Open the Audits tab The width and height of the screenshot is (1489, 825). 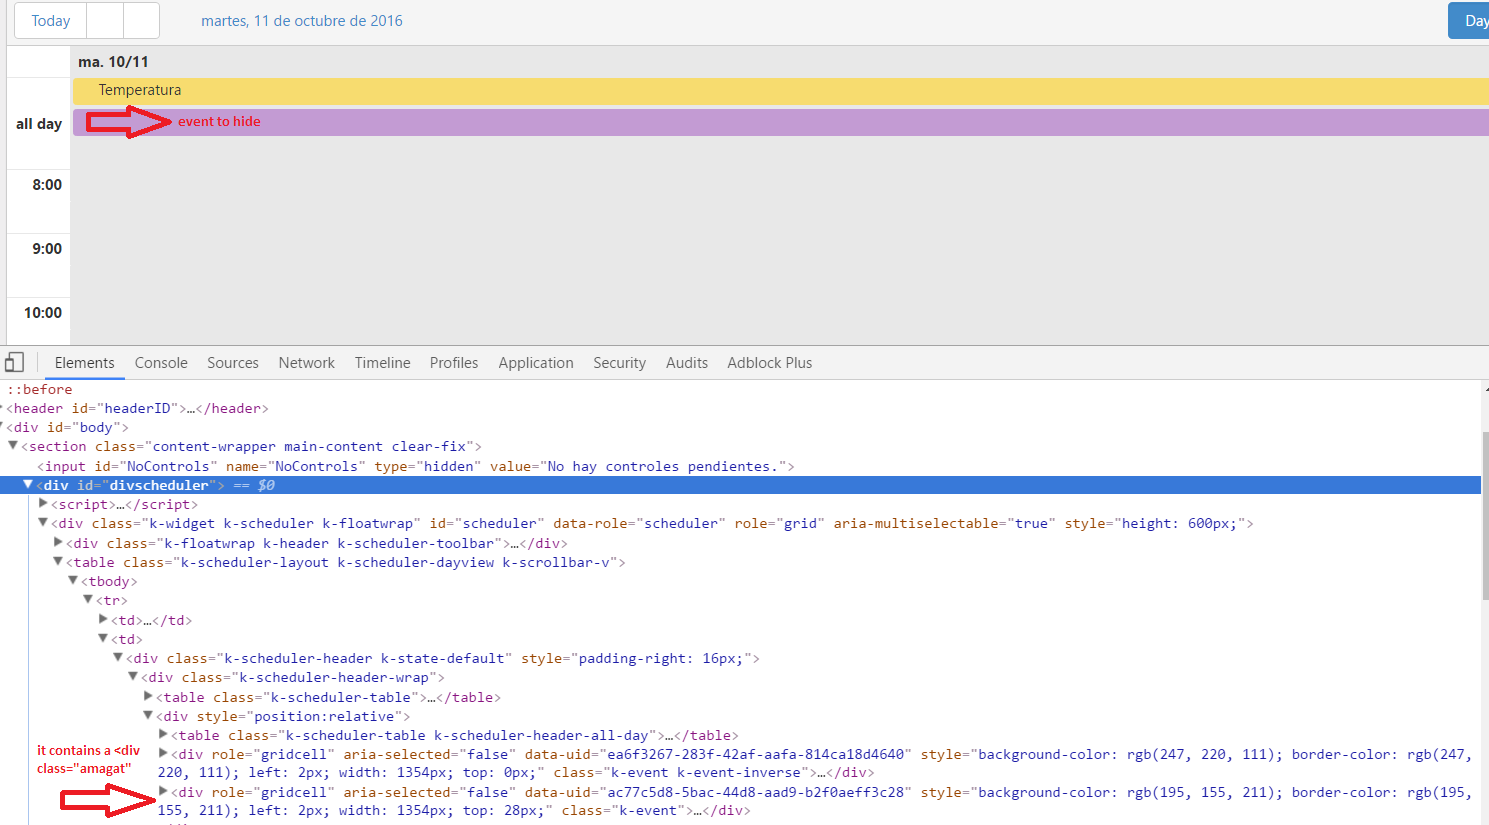tap(687, 363)
